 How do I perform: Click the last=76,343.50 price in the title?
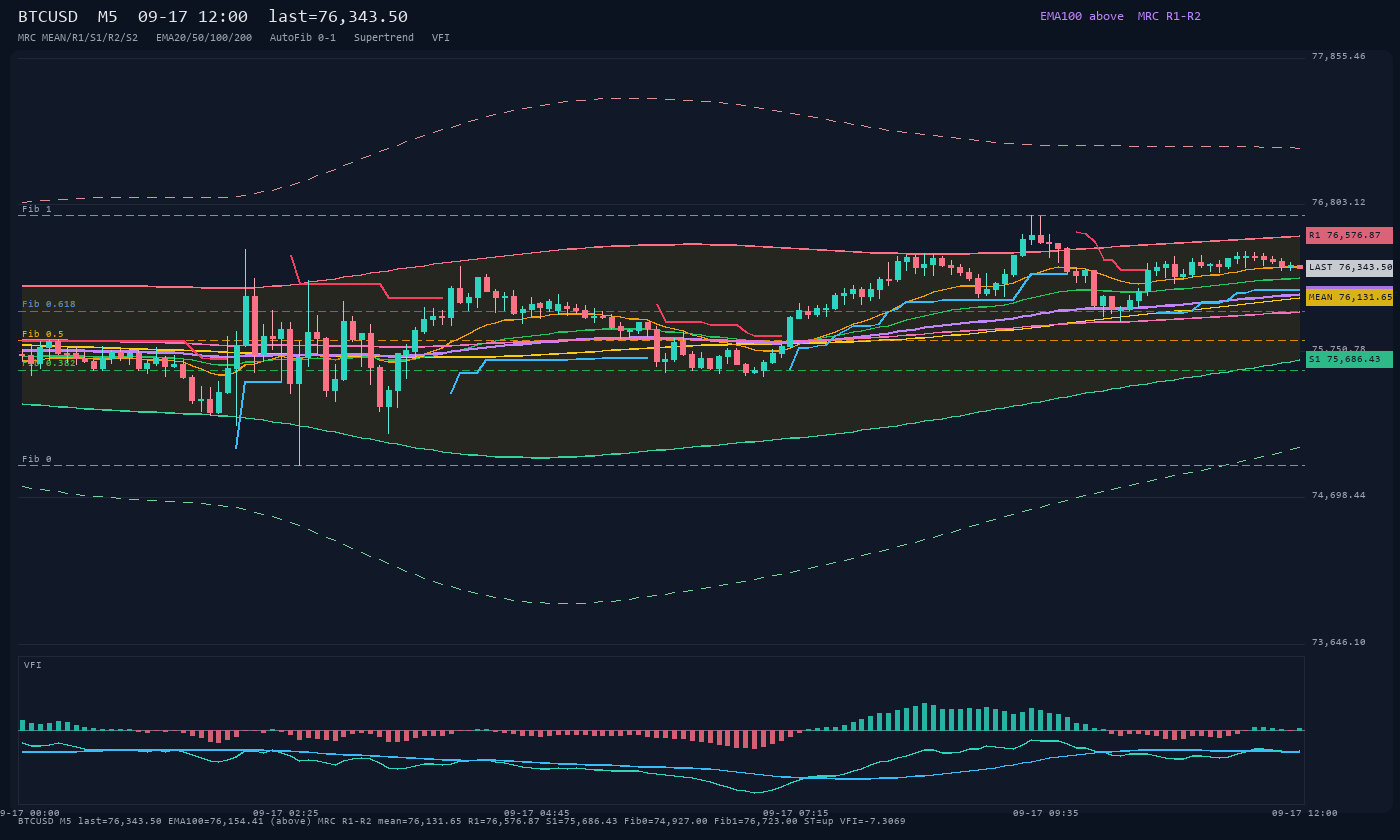(x=338, y=16)
